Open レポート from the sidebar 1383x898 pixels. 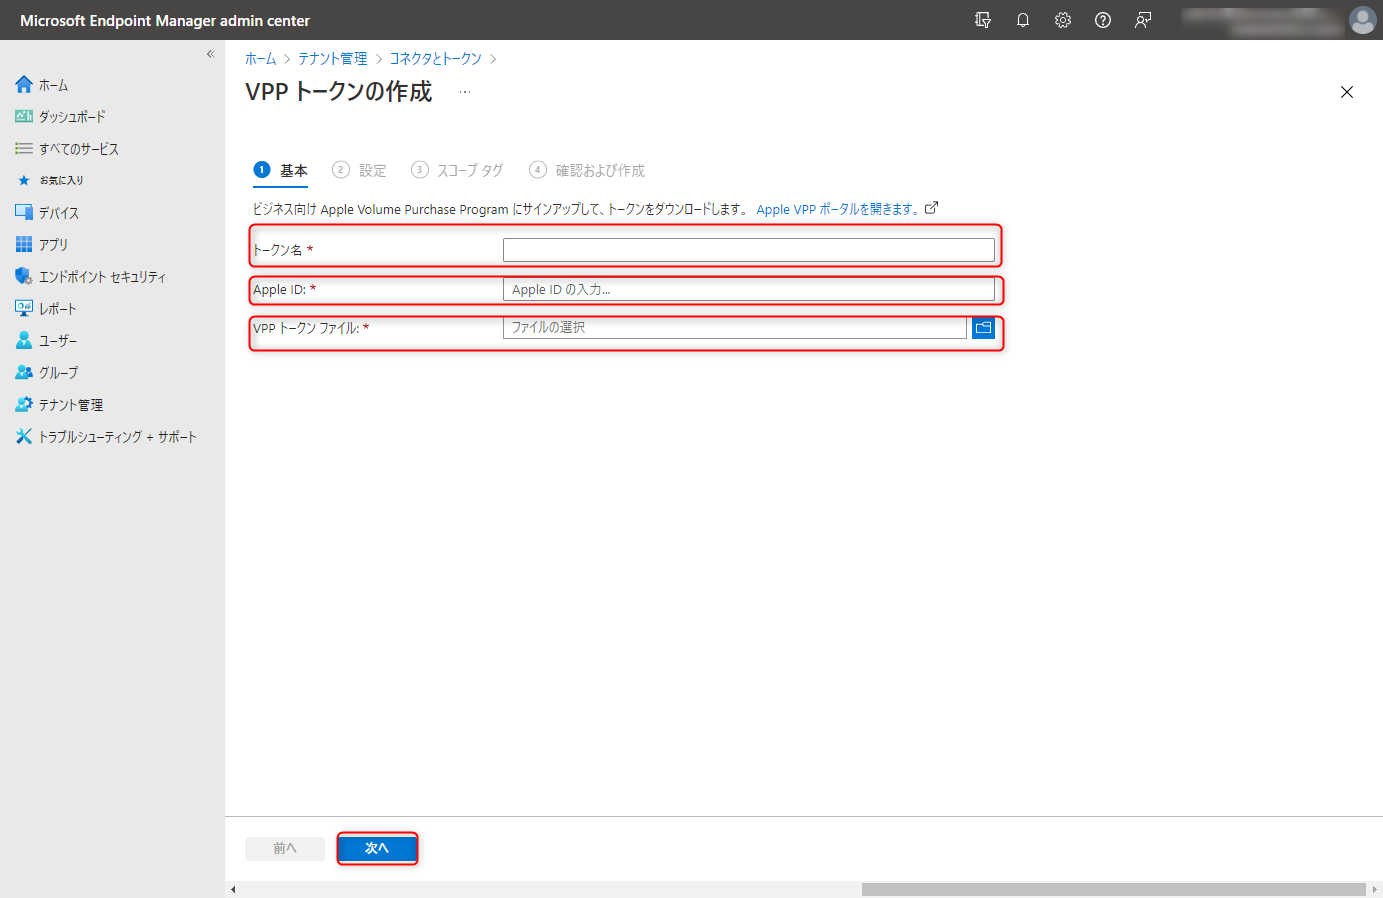[56, 308]
